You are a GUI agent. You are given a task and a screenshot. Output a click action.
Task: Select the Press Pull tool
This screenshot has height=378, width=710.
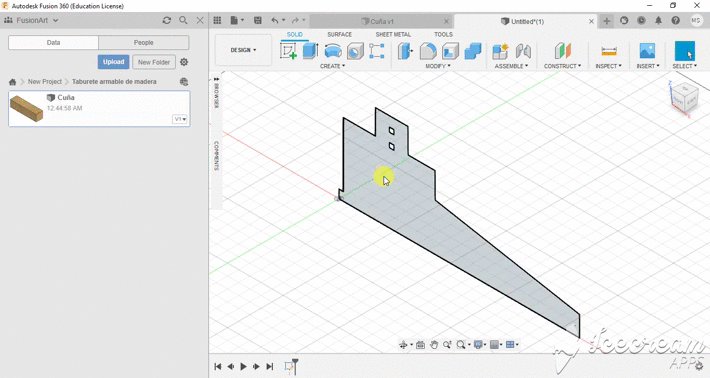[405, 51]
